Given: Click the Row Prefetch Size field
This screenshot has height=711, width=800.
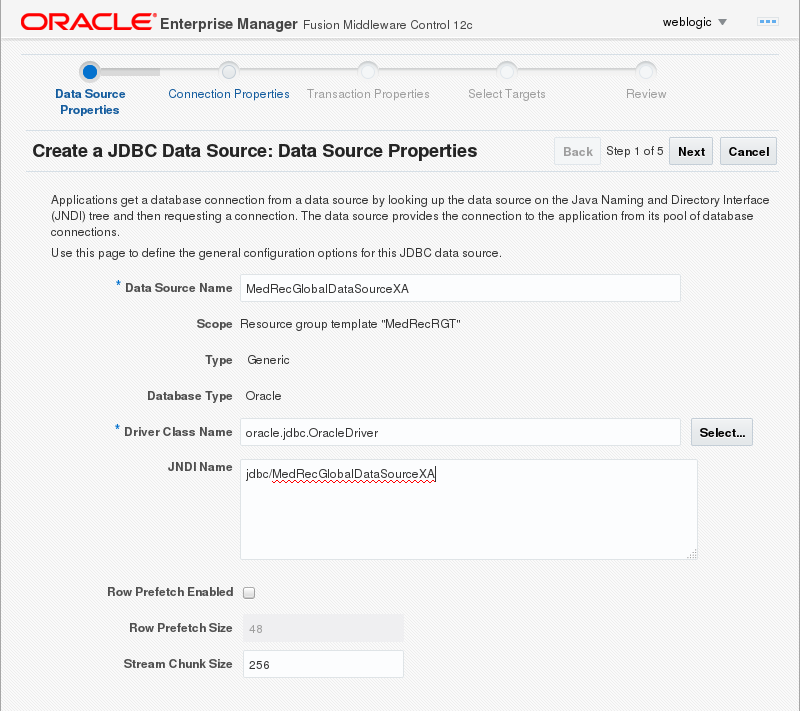Looking at the screenshot, I should coord(323,628).
